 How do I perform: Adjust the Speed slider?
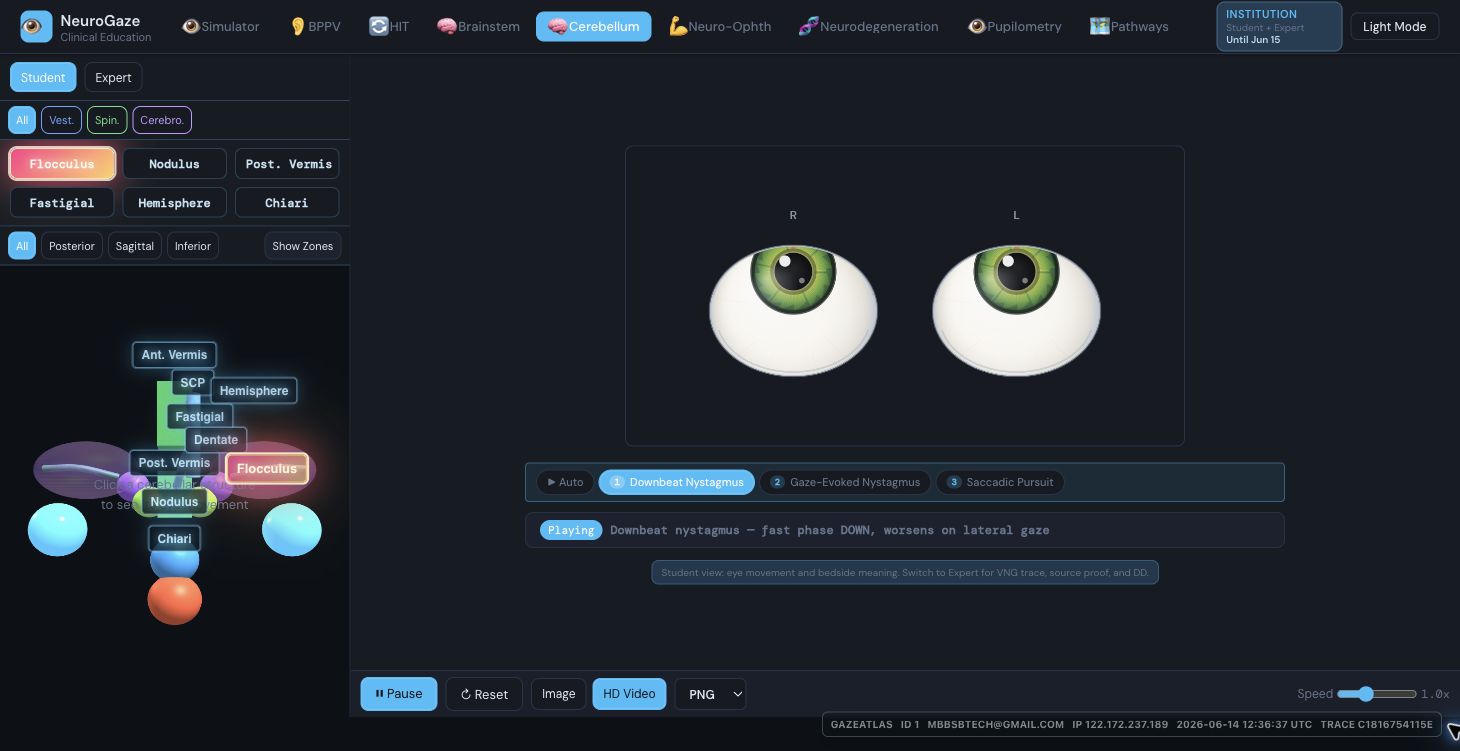point(1376,694)
